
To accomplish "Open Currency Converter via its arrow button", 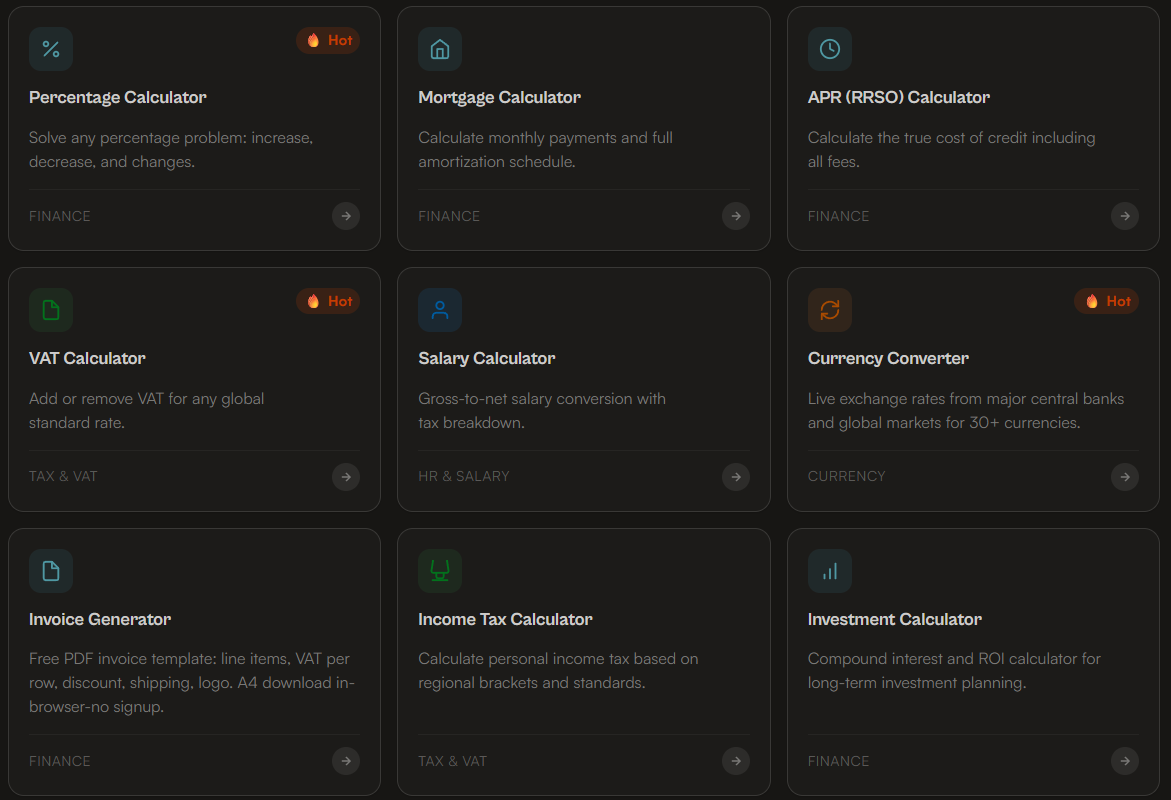I will (x=1125, y=477).
